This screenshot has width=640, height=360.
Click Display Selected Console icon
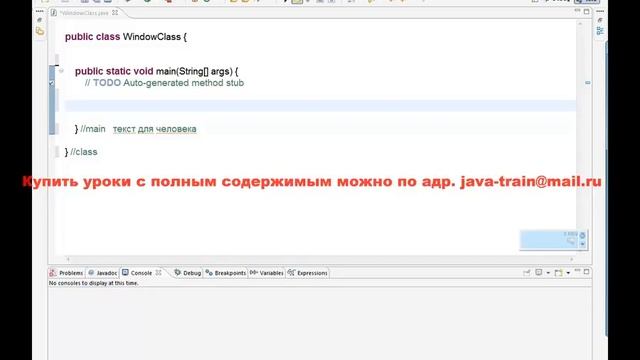click(x=539, y=273)
